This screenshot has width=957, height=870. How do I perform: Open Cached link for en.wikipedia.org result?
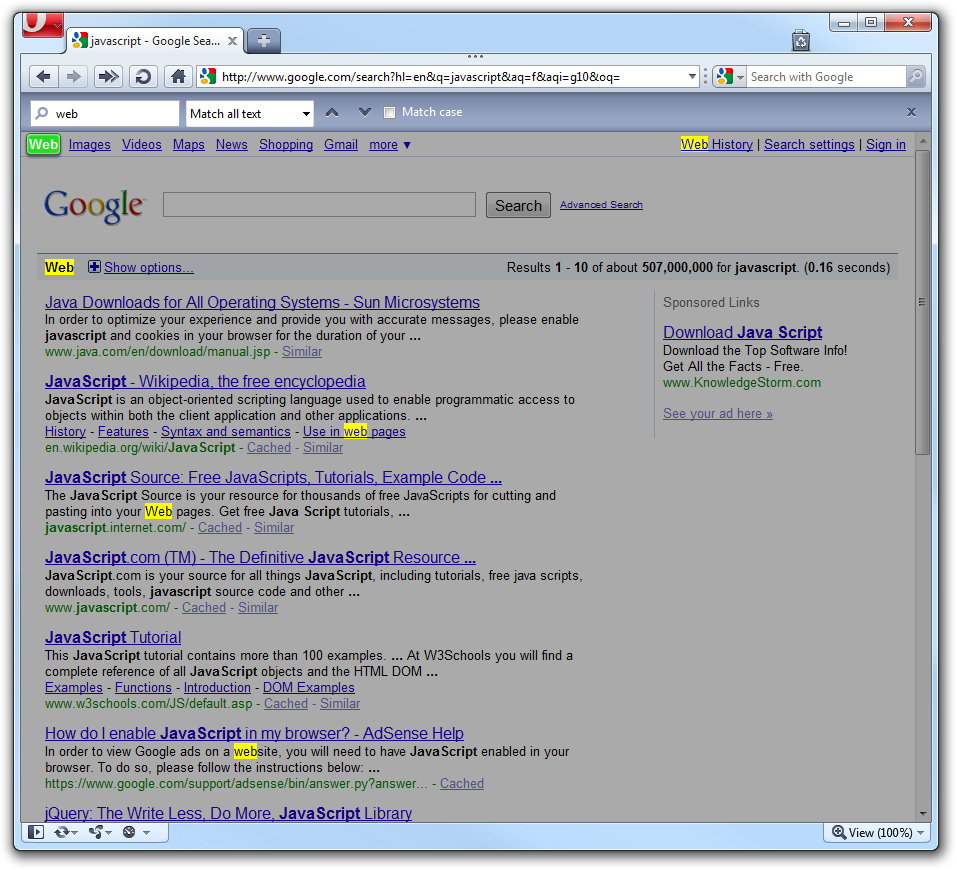[269, 448]
